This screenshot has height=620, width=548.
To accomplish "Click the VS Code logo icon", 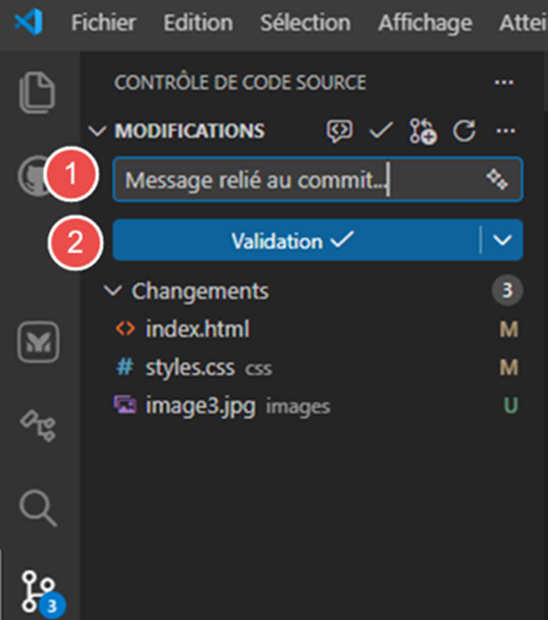I will [29, 22].
